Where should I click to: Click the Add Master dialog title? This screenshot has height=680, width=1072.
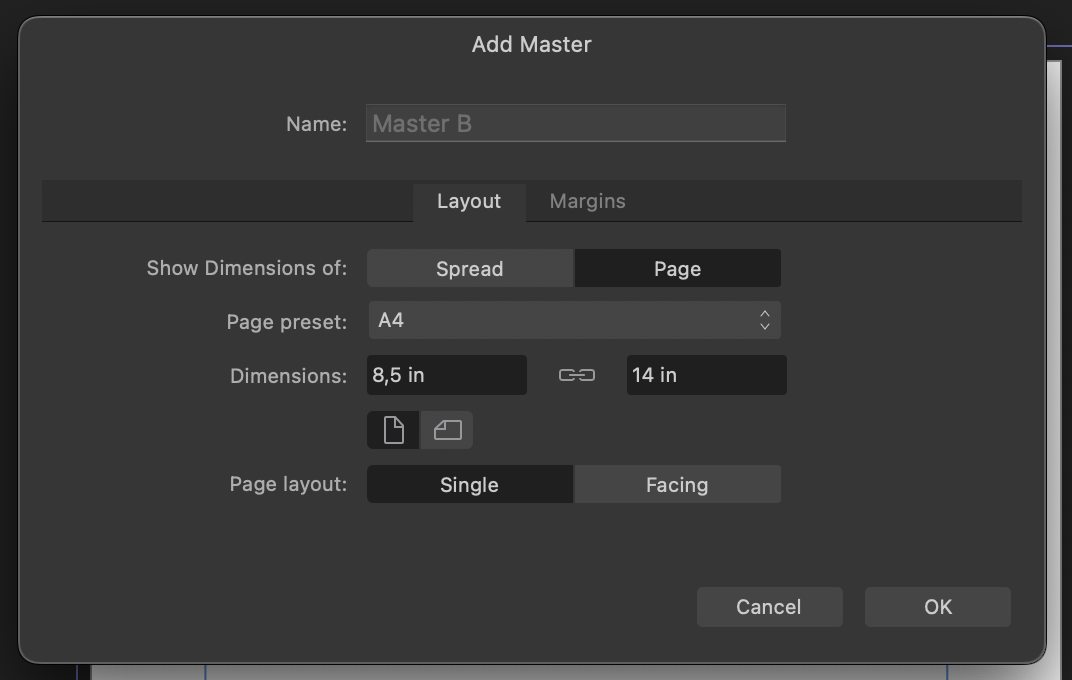click(x=532, y=44)
